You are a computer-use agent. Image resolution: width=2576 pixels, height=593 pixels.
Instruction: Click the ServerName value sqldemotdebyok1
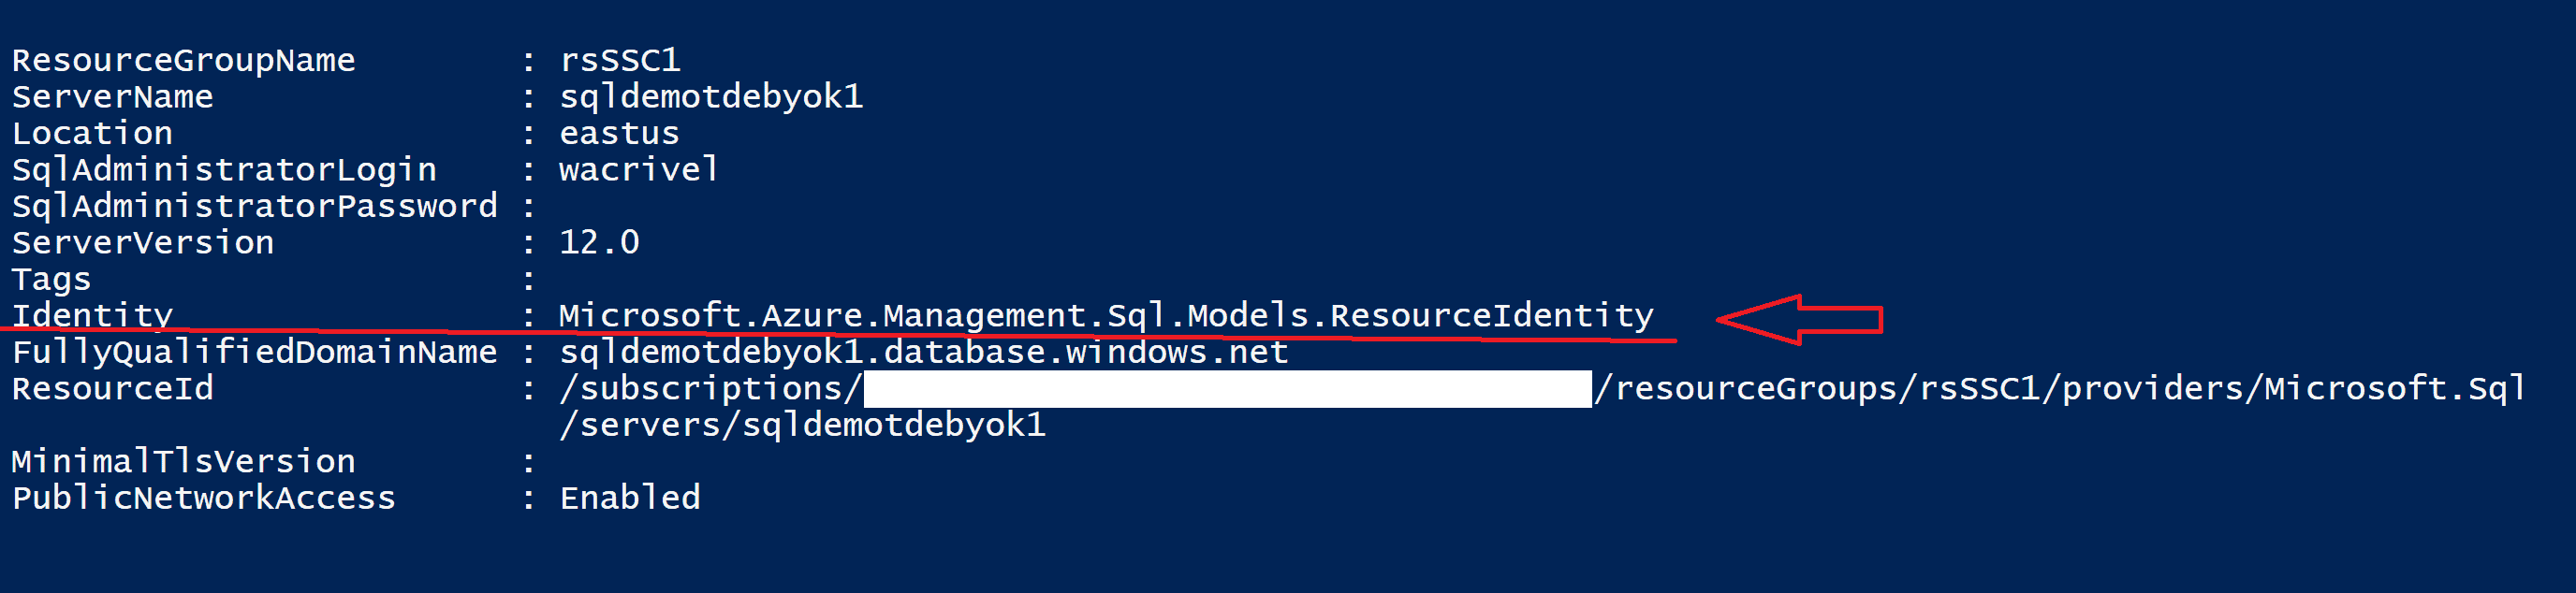pyautogui.click(x=710, y=97)
